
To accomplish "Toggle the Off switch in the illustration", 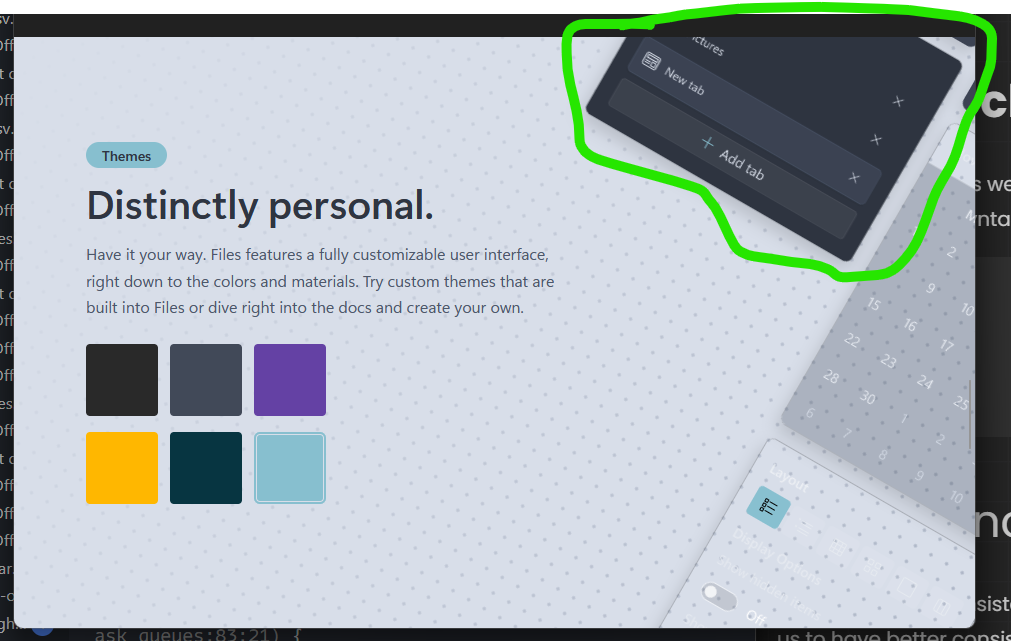I will 719,596.
